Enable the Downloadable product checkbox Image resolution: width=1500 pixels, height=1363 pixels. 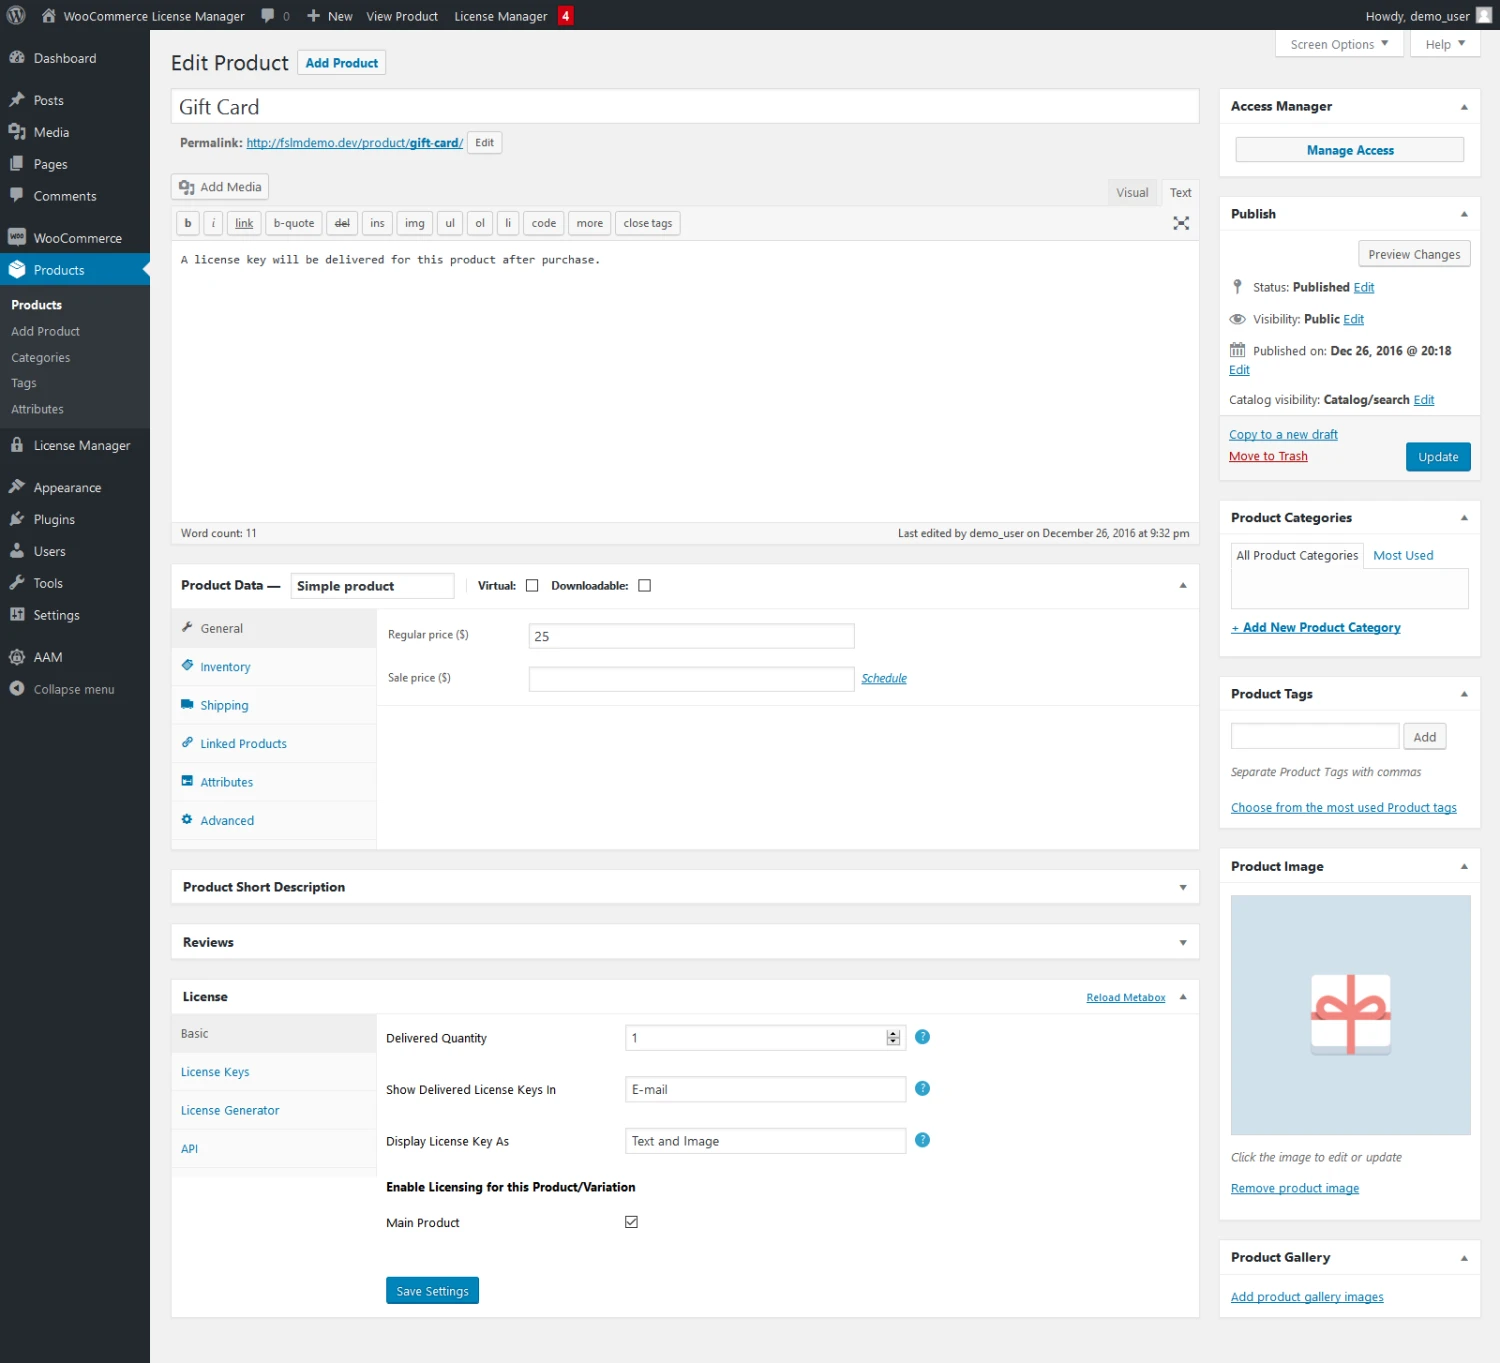[x=644, y=586]
